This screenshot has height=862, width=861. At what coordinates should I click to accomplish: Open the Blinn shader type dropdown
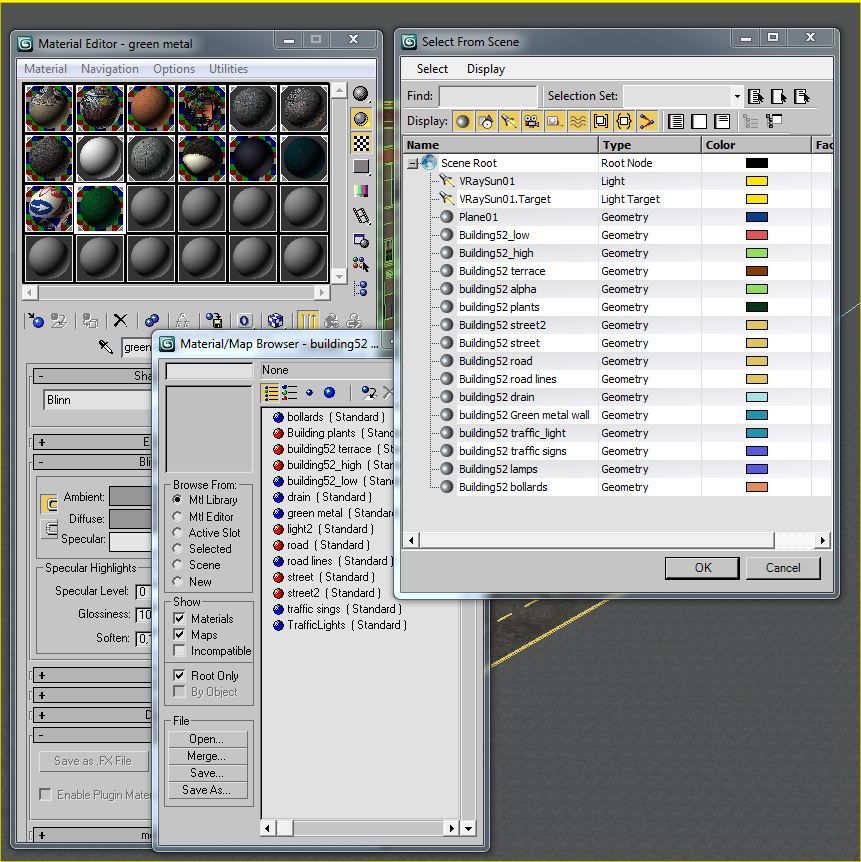[x=97, y=400]
